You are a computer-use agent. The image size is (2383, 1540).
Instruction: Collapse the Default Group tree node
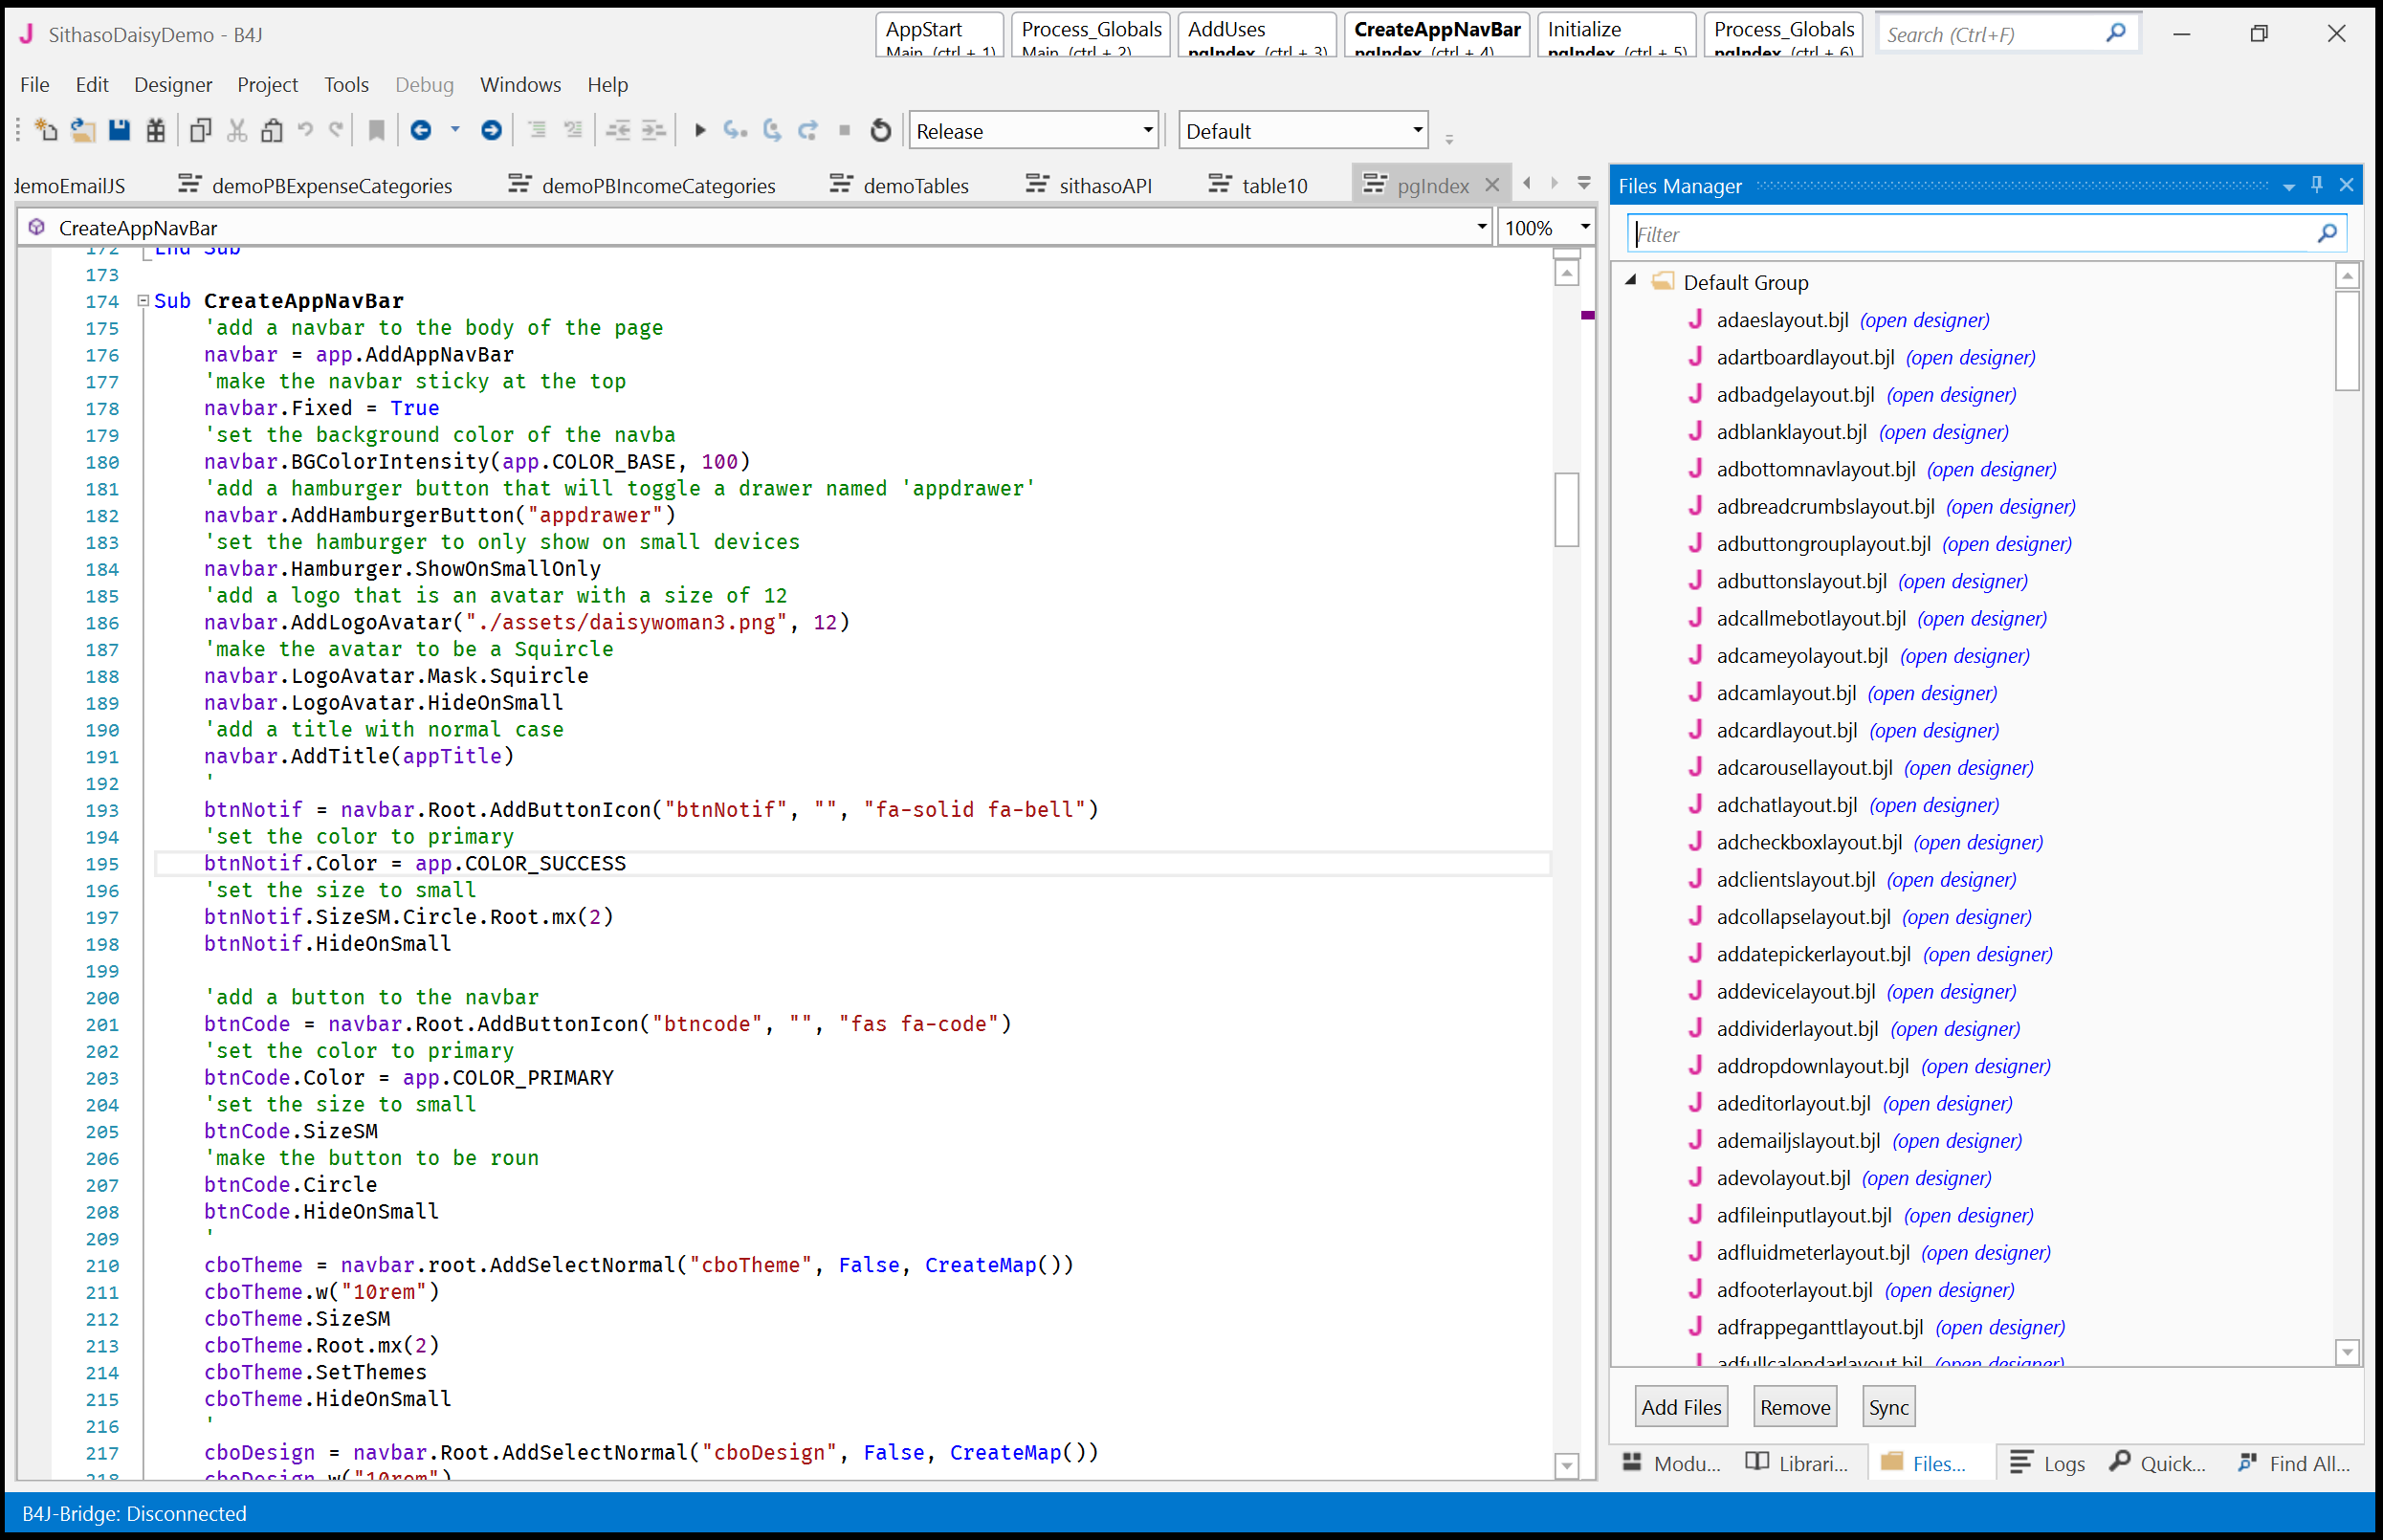pyautogui.click(x=1630, y=281)
